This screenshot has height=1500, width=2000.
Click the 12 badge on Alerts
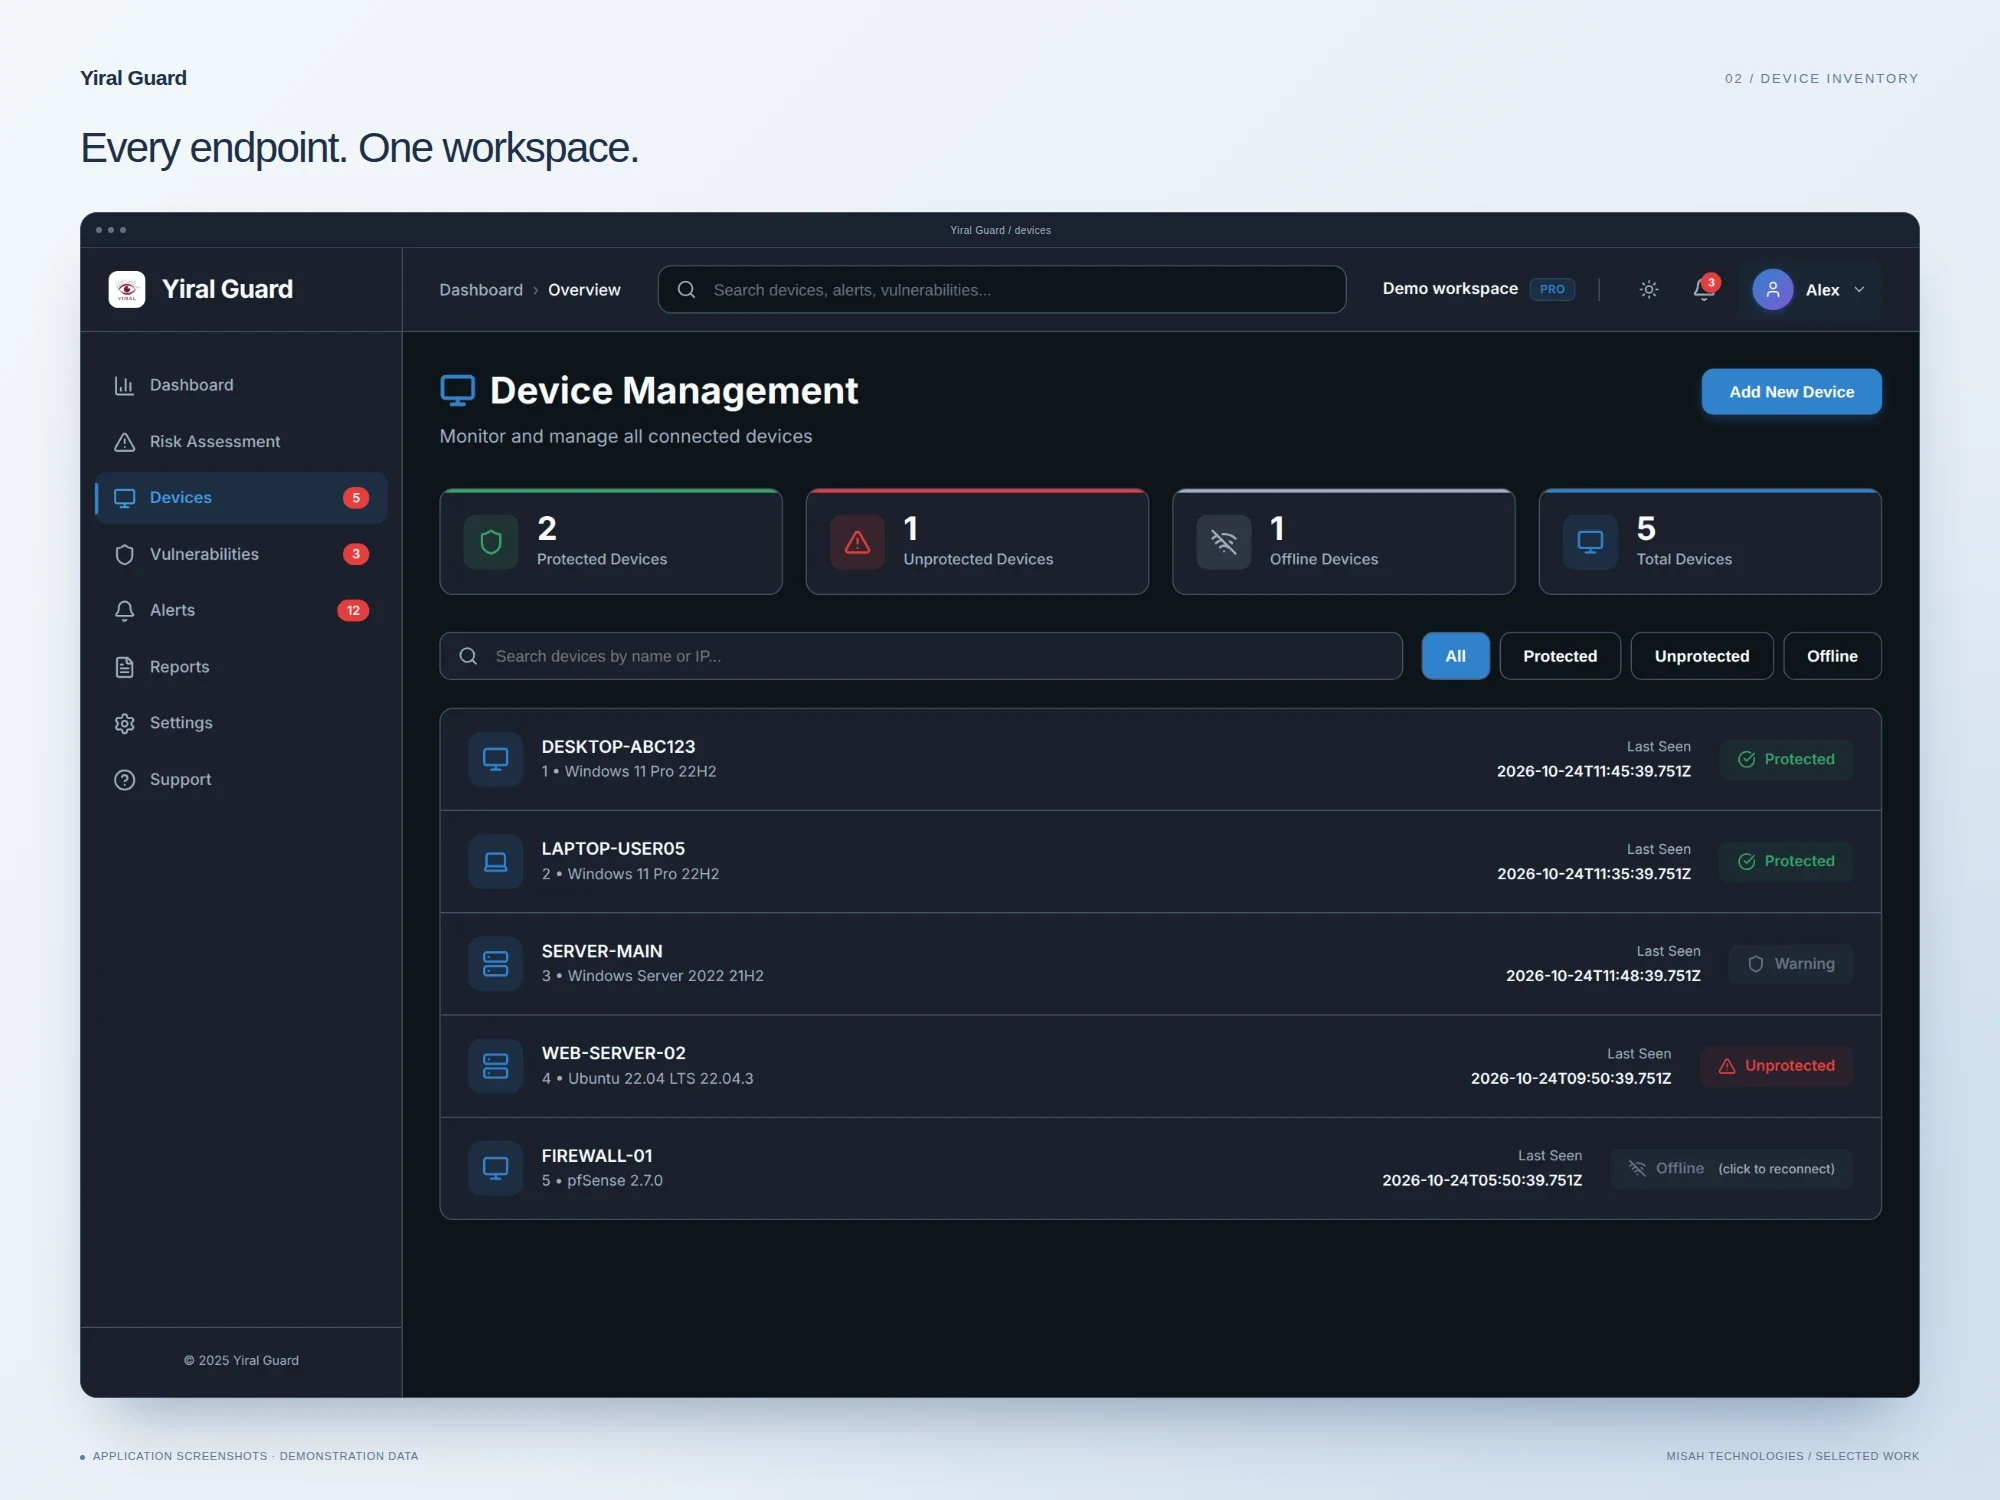pos(353,610)
